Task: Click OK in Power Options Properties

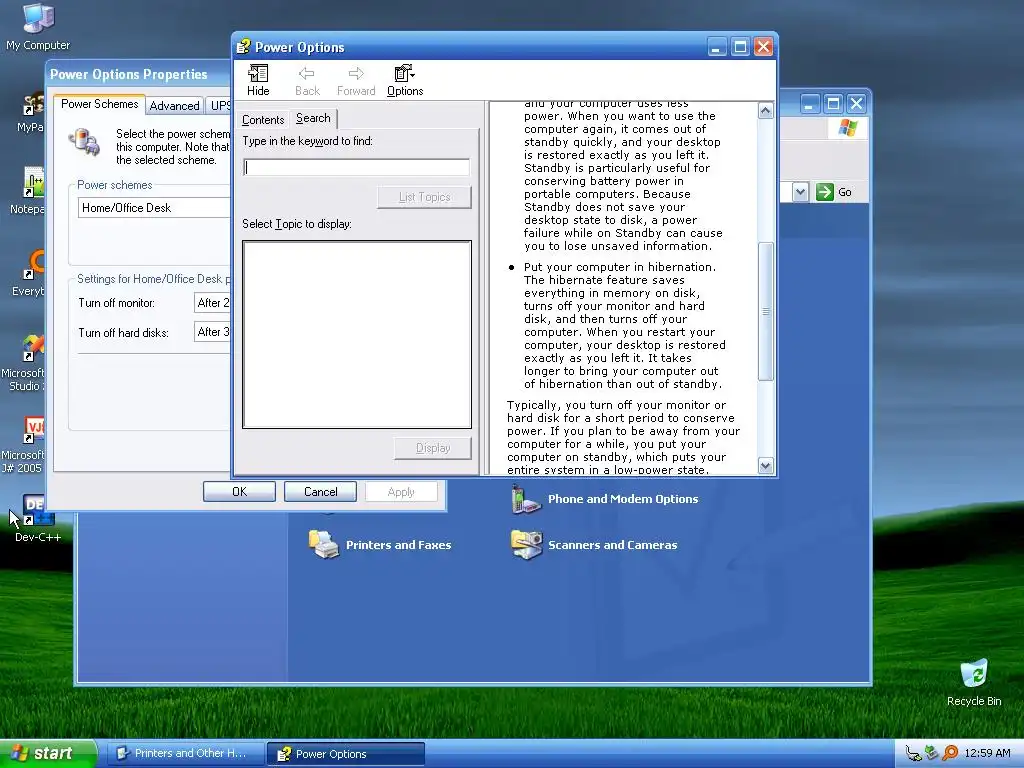Action: pyautogui.click(x=240, y=492)
